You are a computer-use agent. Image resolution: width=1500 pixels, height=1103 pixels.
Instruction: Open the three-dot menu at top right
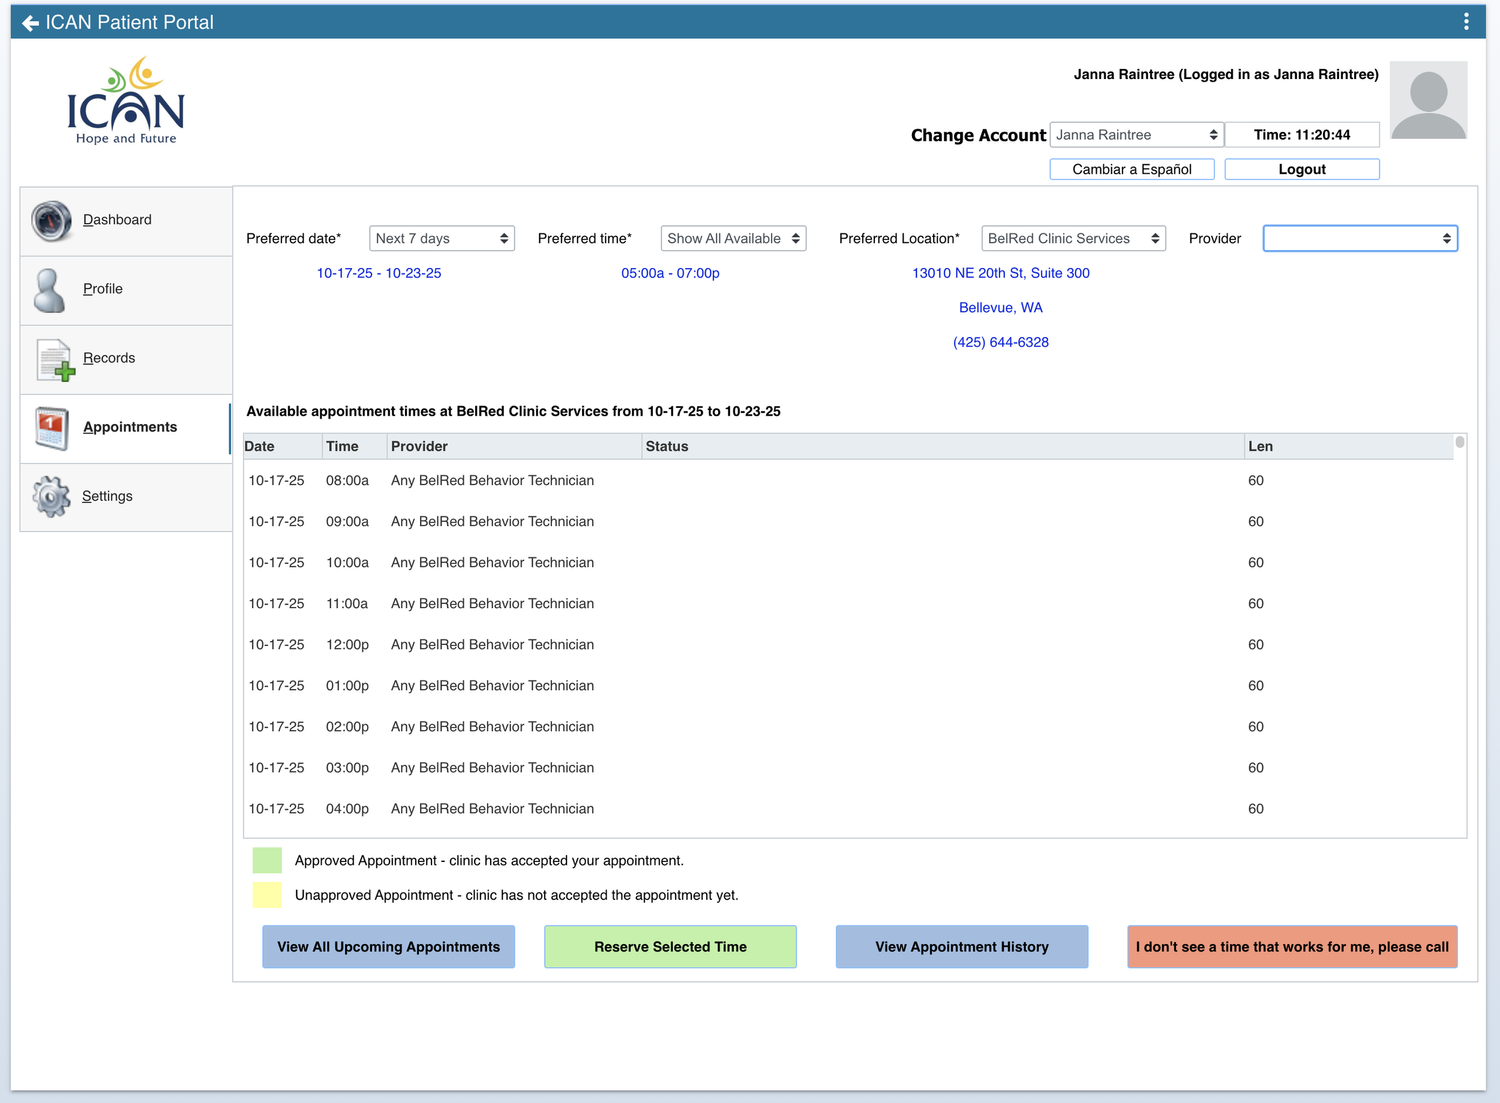pos(1466,21)
